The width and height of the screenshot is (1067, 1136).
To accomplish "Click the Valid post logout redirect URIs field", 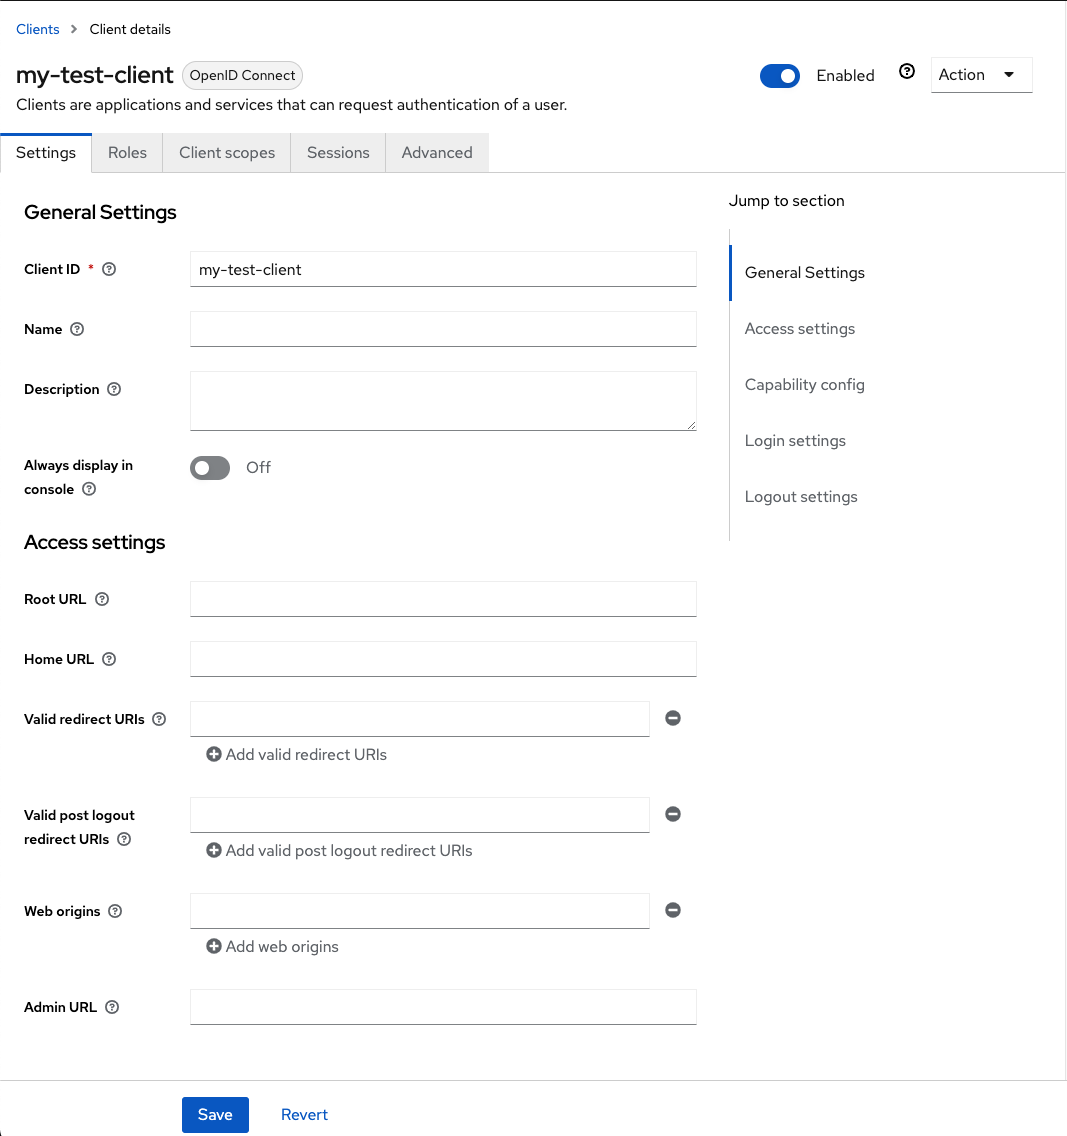I will point(420,815).
